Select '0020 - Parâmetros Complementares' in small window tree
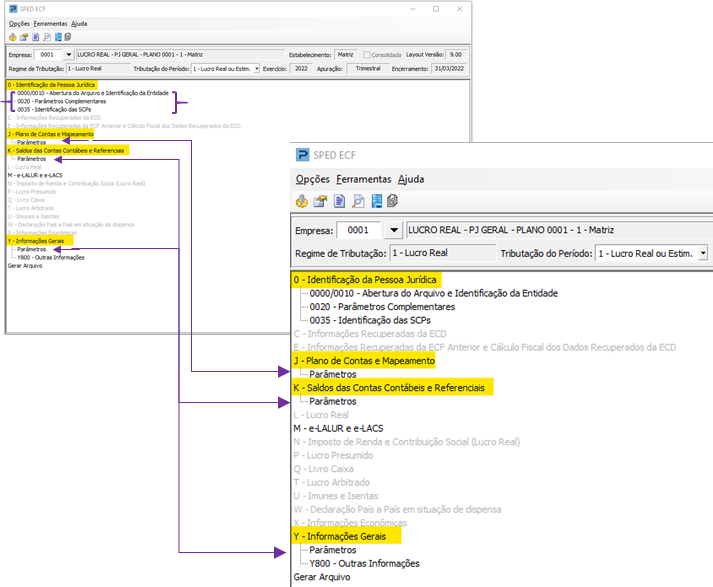713x587 pixels. [61, 101]
